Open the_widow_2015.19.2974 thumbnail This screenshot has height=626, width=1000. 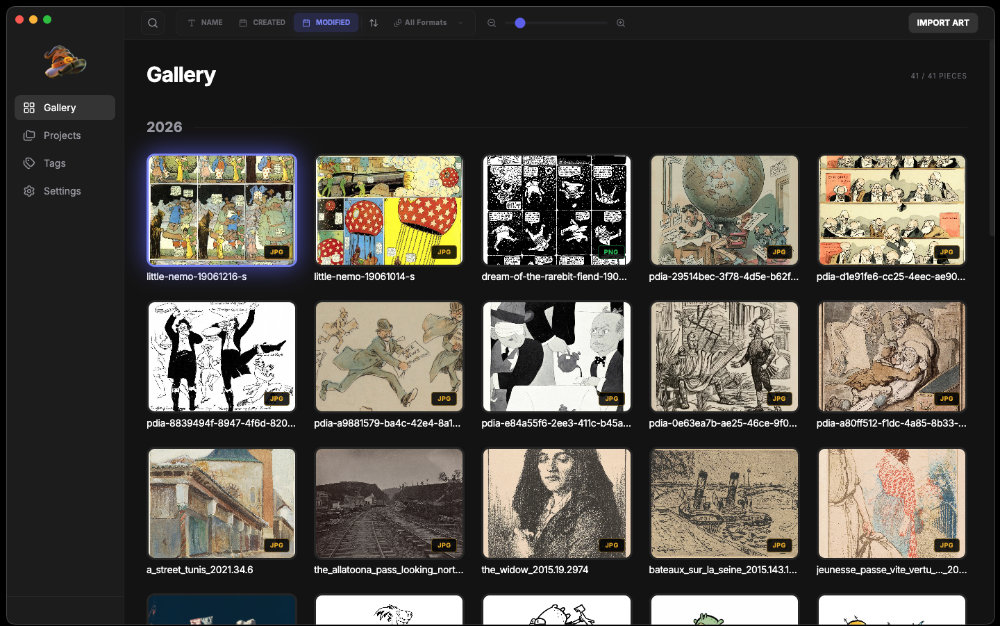[557, 503]
